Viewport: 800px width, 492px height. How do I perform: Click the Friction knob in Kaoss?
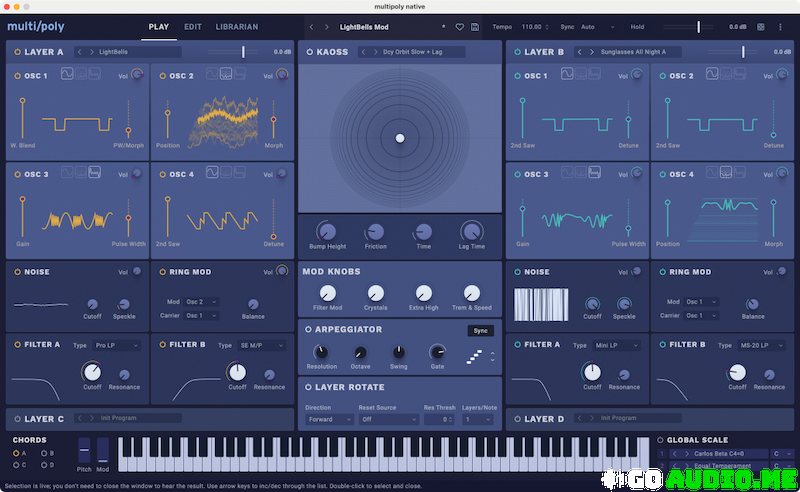[x=375, y=232]
